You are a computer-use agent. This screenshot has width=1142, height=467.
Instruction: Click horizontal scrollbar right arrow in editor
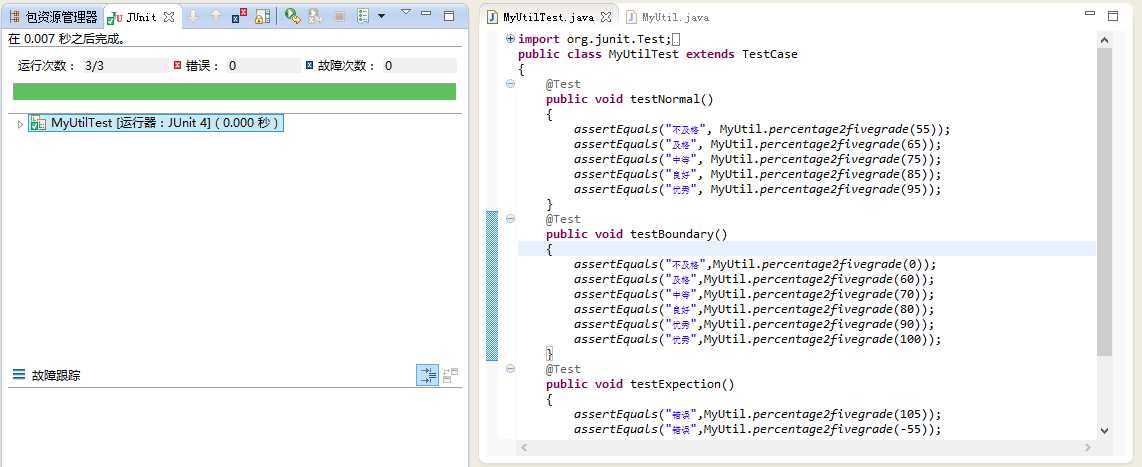(1089, 447)
